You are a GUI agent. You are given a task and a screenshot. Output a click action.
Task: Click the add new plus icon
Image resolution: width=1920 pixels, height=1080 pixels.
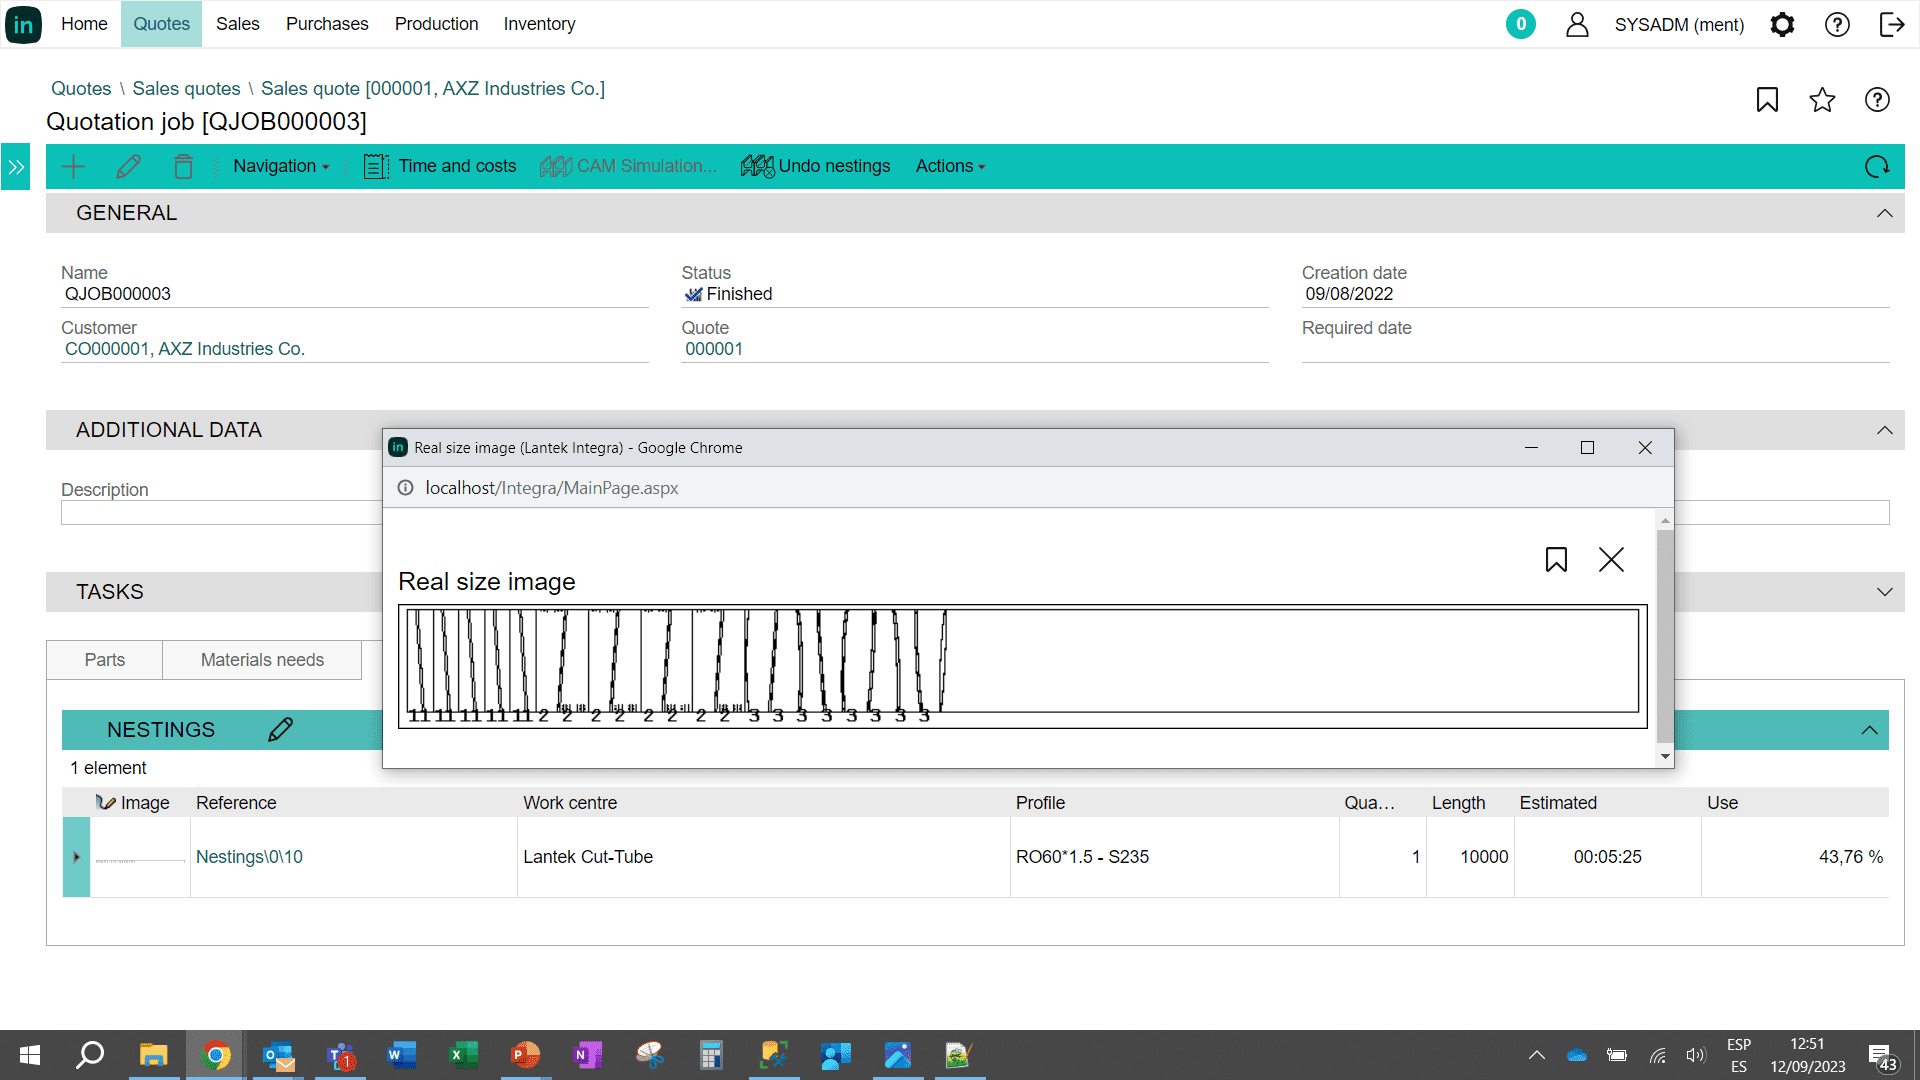point(73,166)
